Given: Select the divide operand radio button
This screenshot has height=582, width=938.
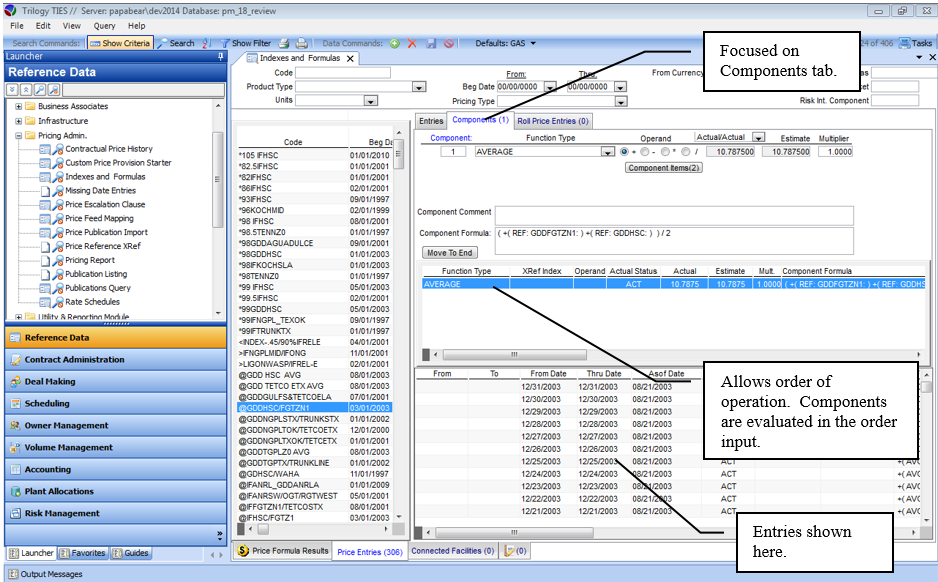Looking at the screenshot, I should coord(687,152).
